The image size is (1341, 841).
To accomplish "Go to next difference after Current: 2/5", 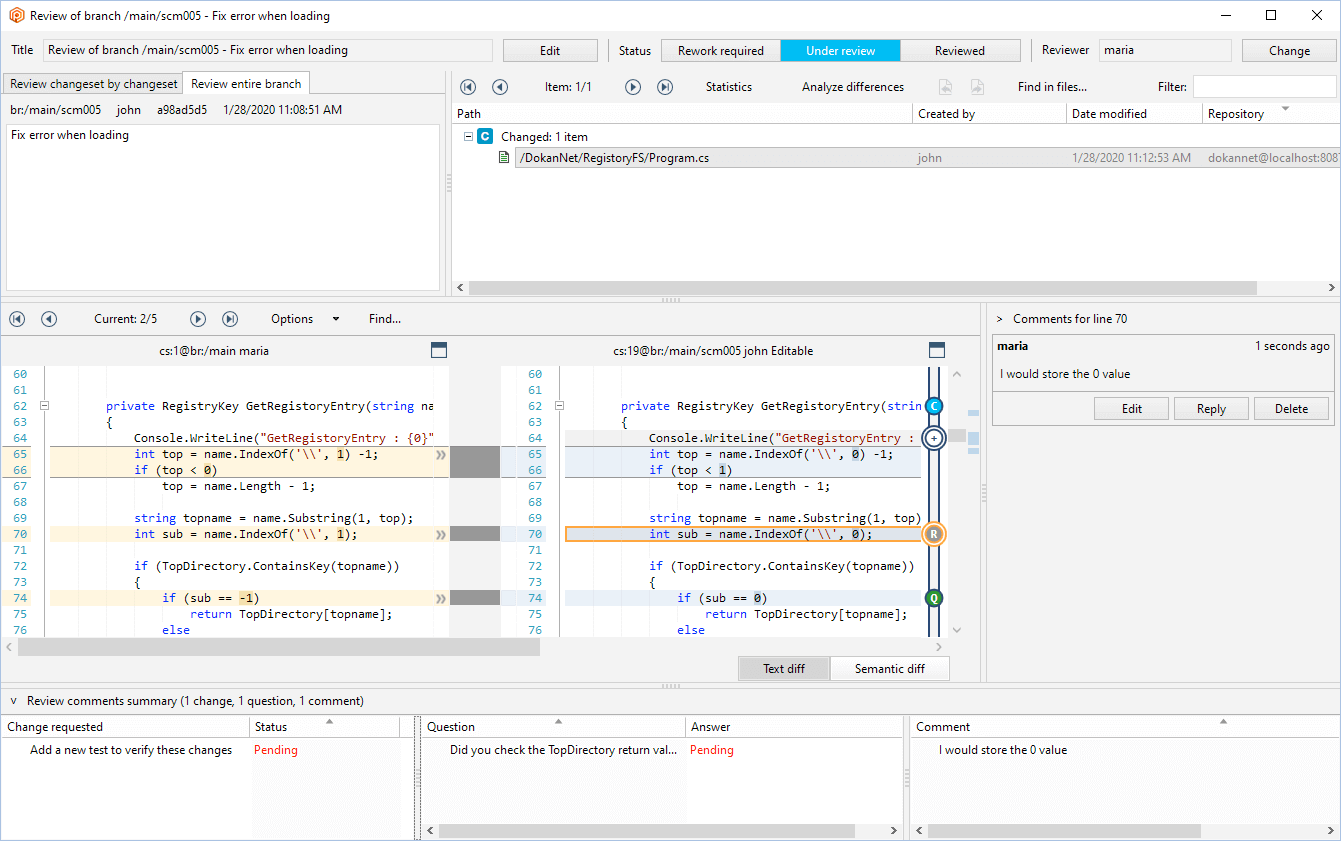I will 198,319.
